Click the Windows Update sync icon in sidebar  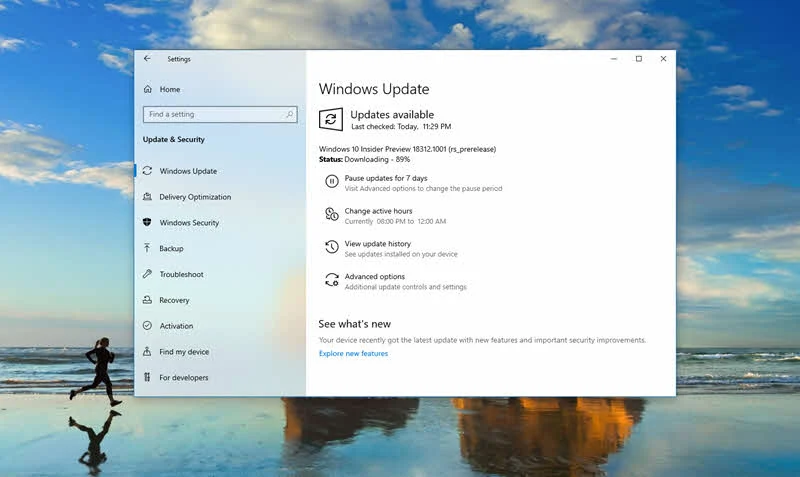pos(147,171)
